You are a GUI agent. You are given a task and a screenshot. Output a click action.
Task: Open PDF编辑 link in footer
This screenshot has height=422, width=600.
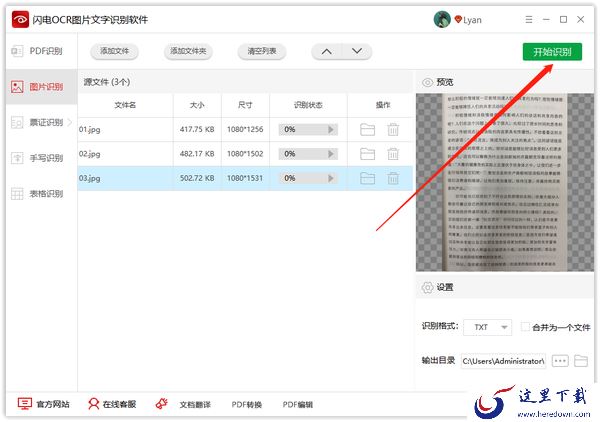click(298, 405)
